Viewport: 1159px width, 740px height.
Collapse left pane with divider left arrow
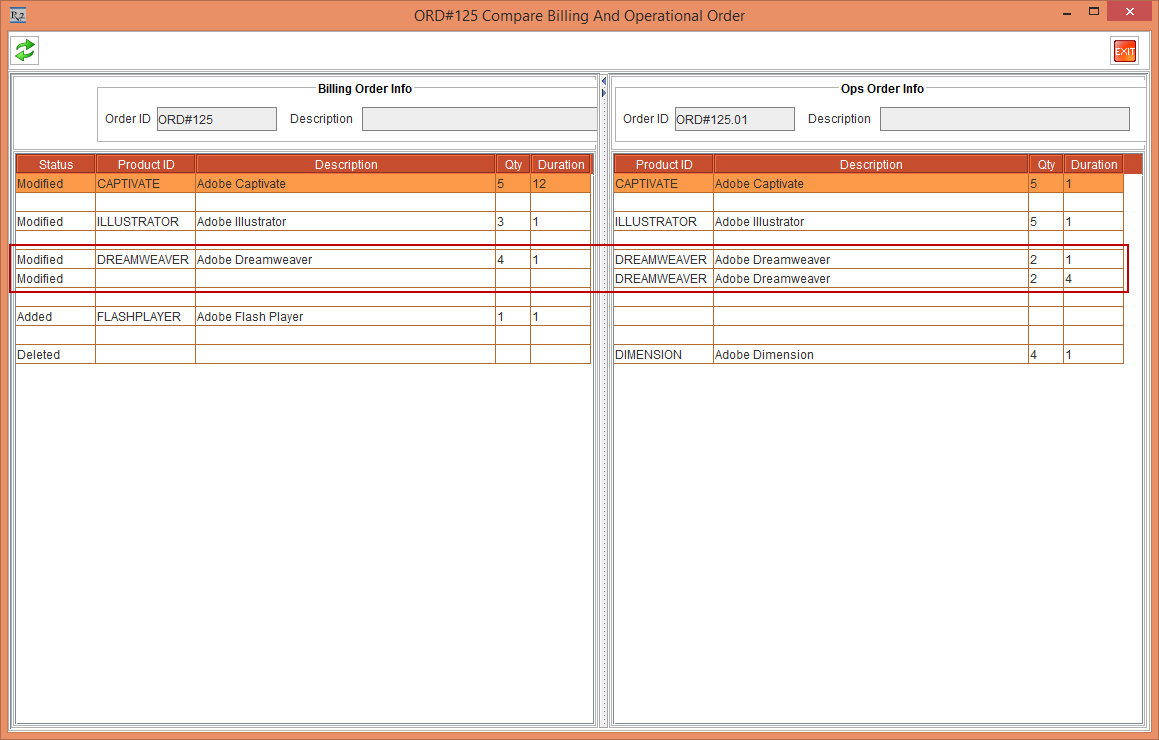pos(604,81)
